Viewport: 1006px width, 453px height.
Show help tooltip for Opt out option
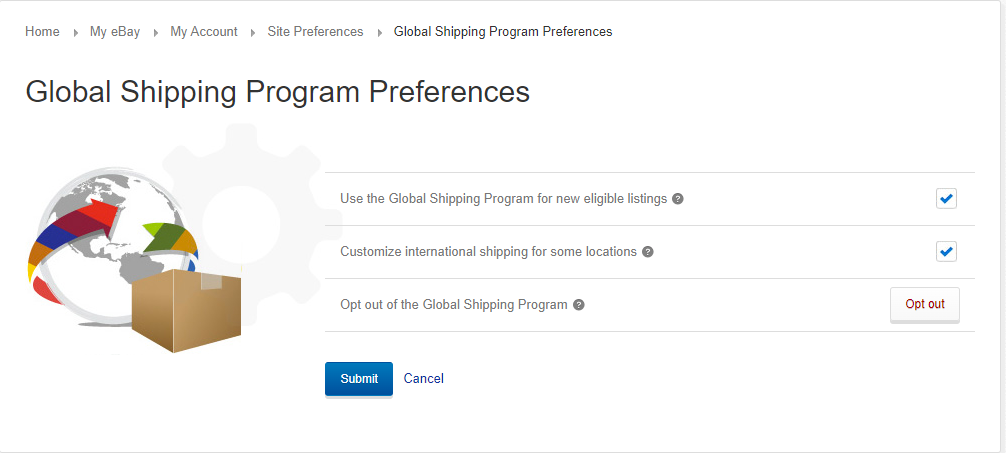pyautogui.click(x=579, y=305)
